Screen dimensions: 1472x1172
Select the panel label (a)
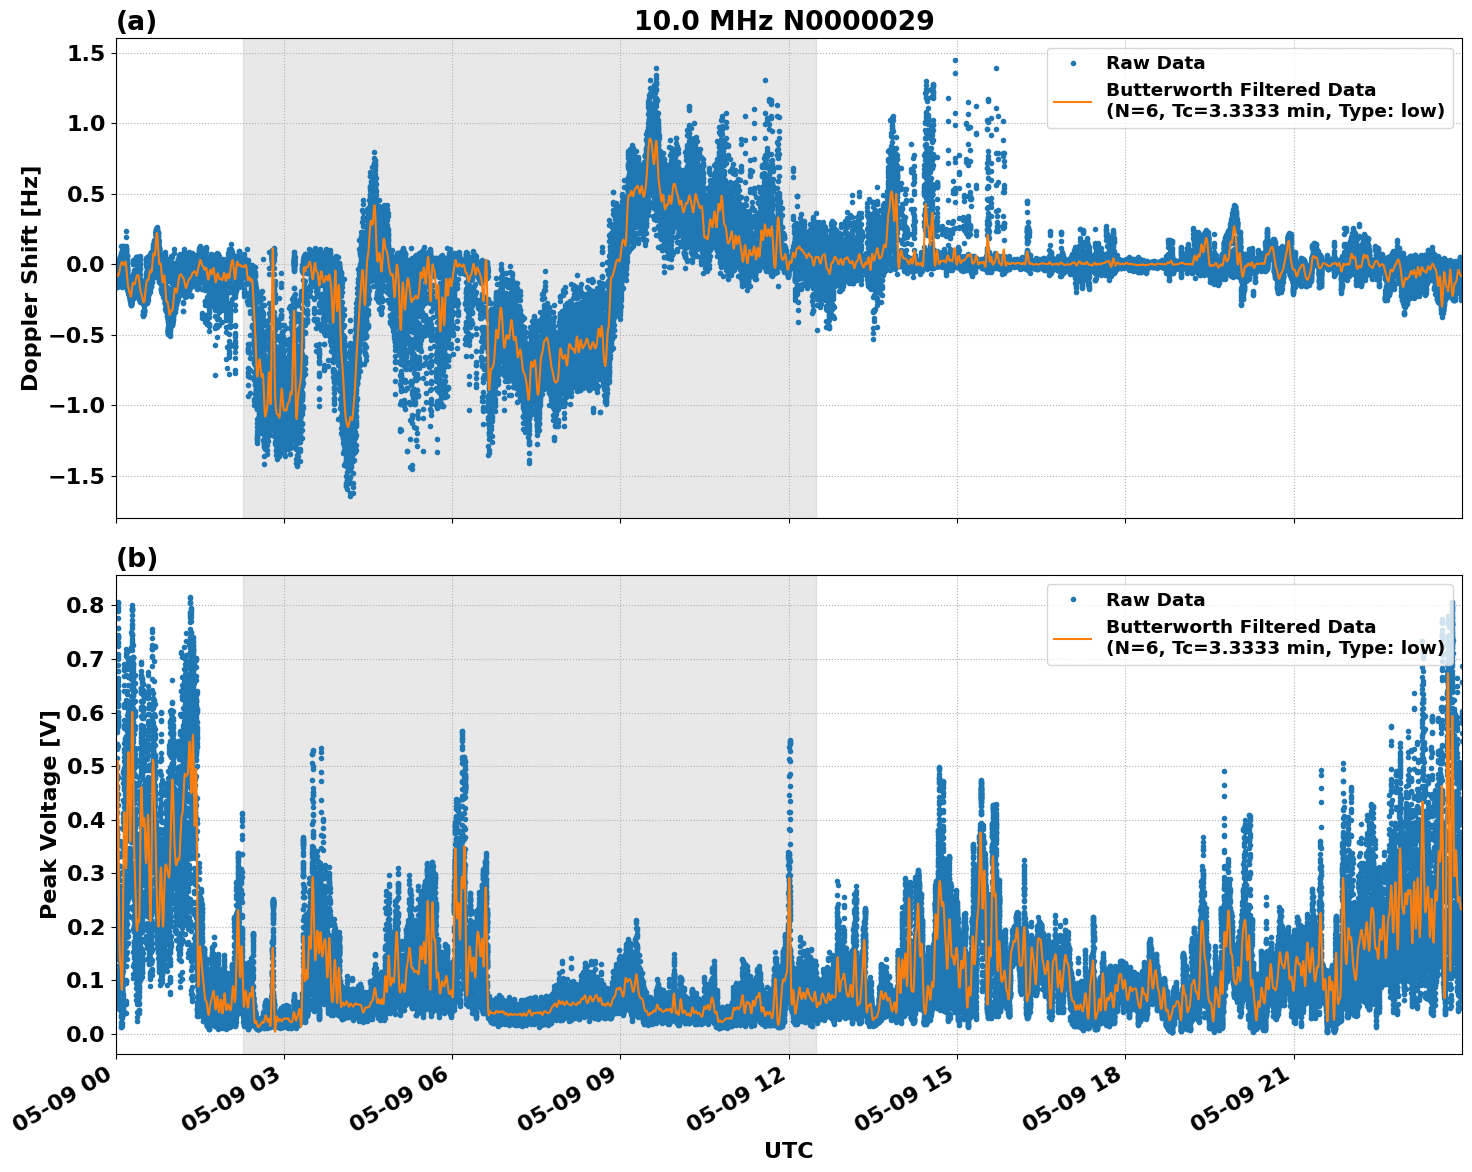click(x=138, y=18)
